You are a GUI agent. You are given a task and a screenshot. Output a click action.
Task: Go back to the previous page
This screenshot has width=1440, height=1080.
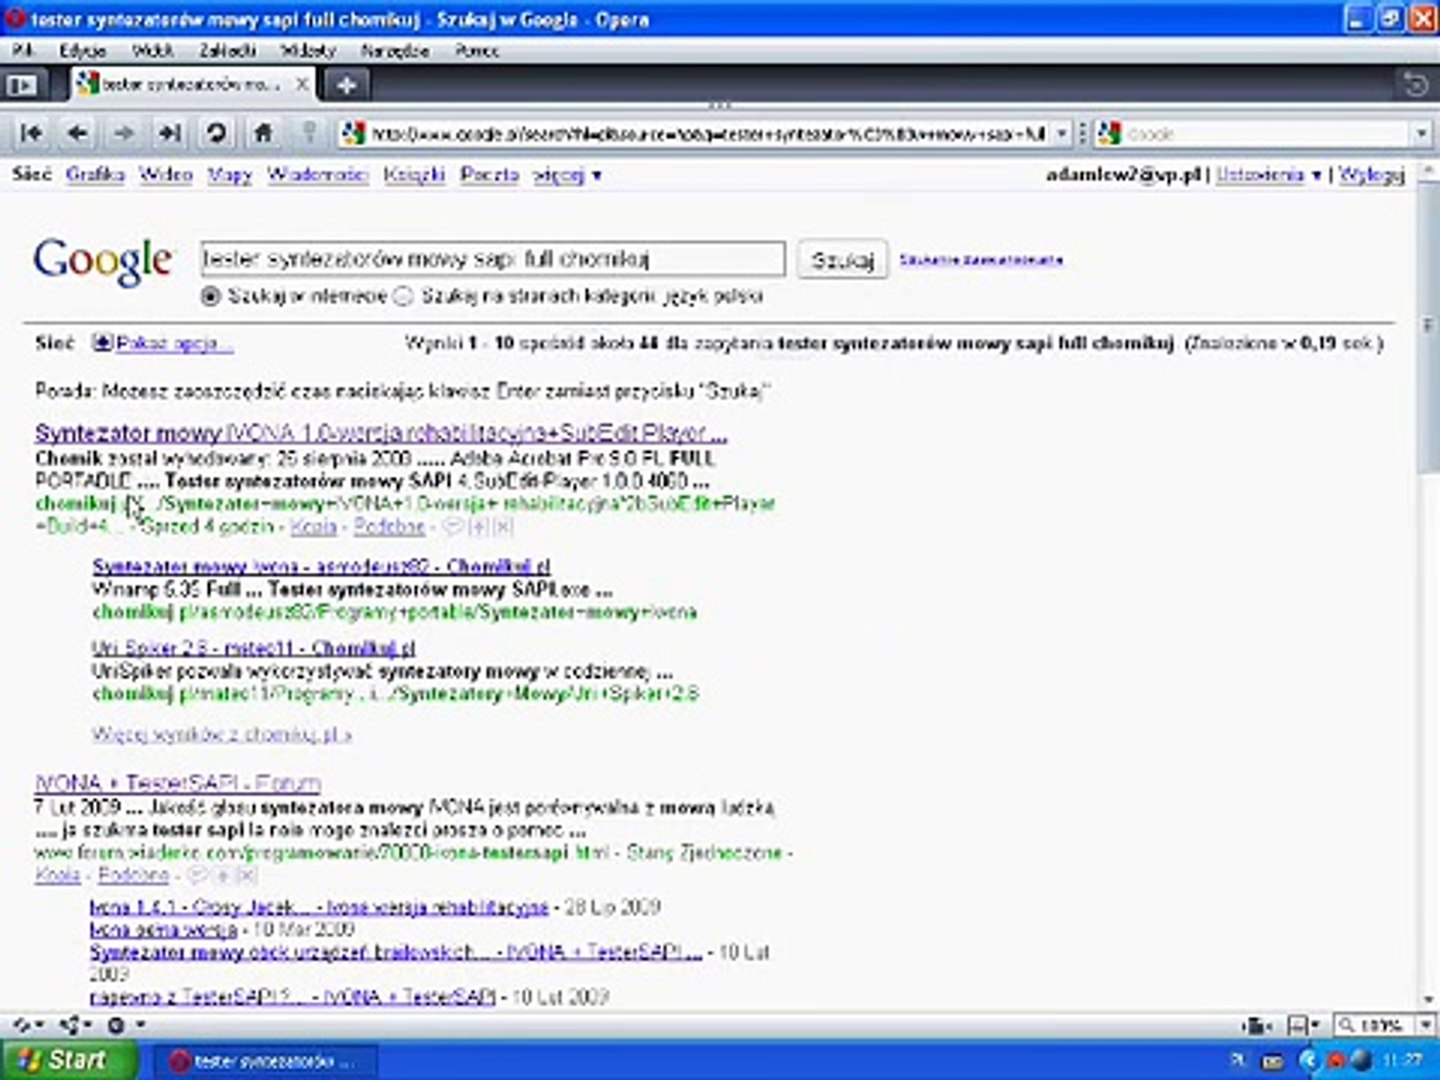[x=77, y=133]
